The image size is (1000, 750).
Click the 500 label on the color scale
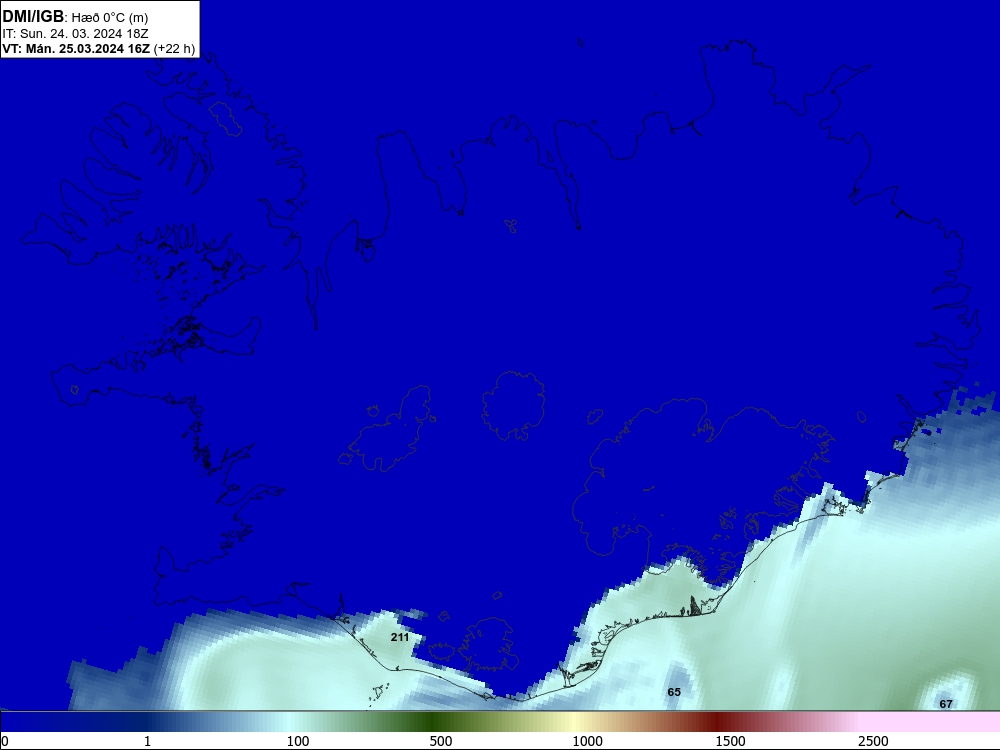[x=441, y=741]
